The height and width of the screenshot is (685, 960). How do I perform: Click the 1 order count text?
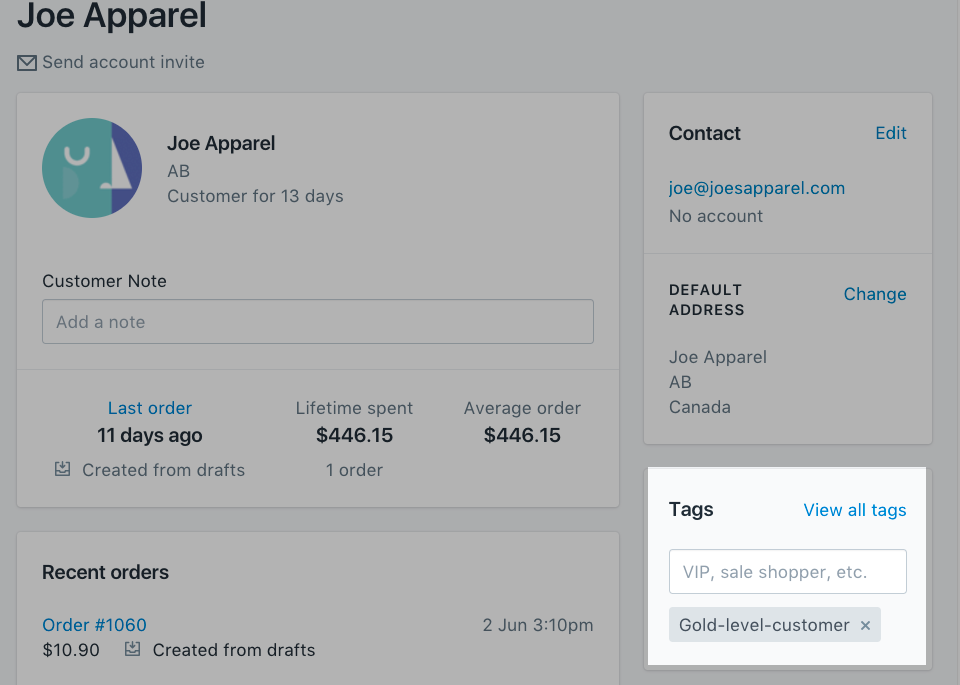pos(354,470)
